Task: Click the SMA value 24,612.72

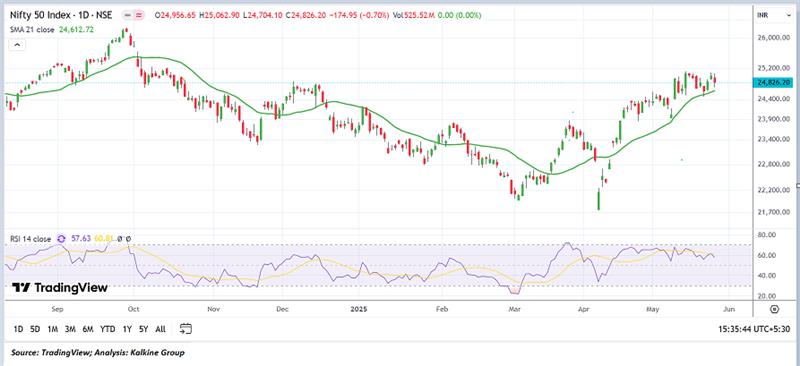Action: click(77, 30)
